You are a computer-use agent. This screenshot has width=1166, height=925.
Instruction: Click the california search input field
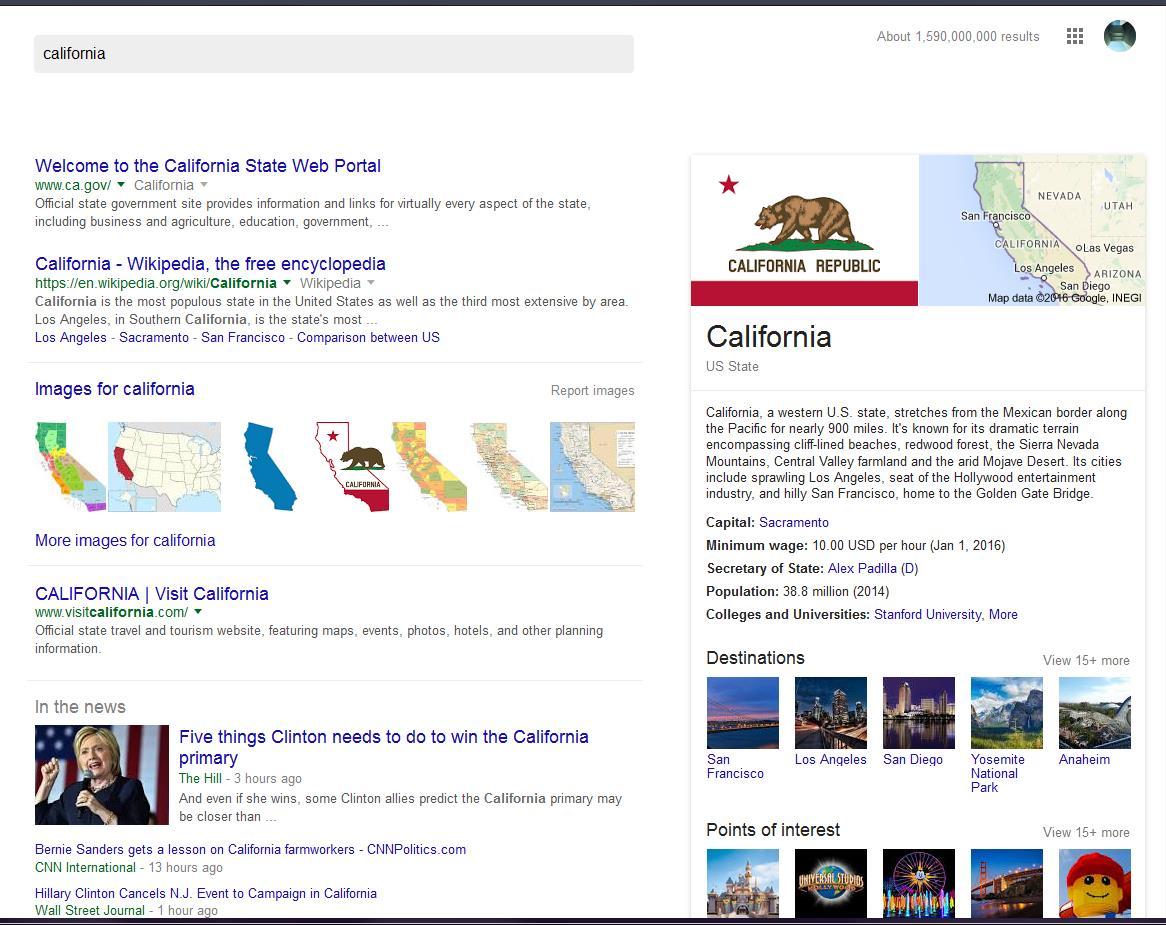[334, 54]
